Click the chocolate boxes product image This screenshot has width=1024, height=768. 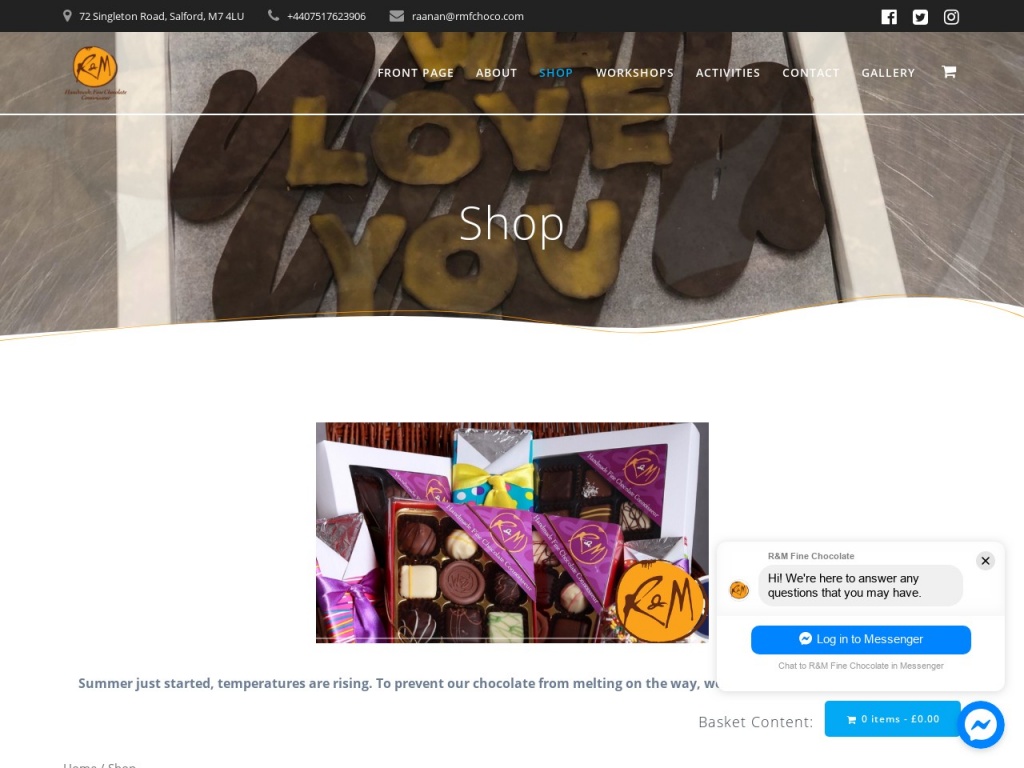tap(512, 532)
